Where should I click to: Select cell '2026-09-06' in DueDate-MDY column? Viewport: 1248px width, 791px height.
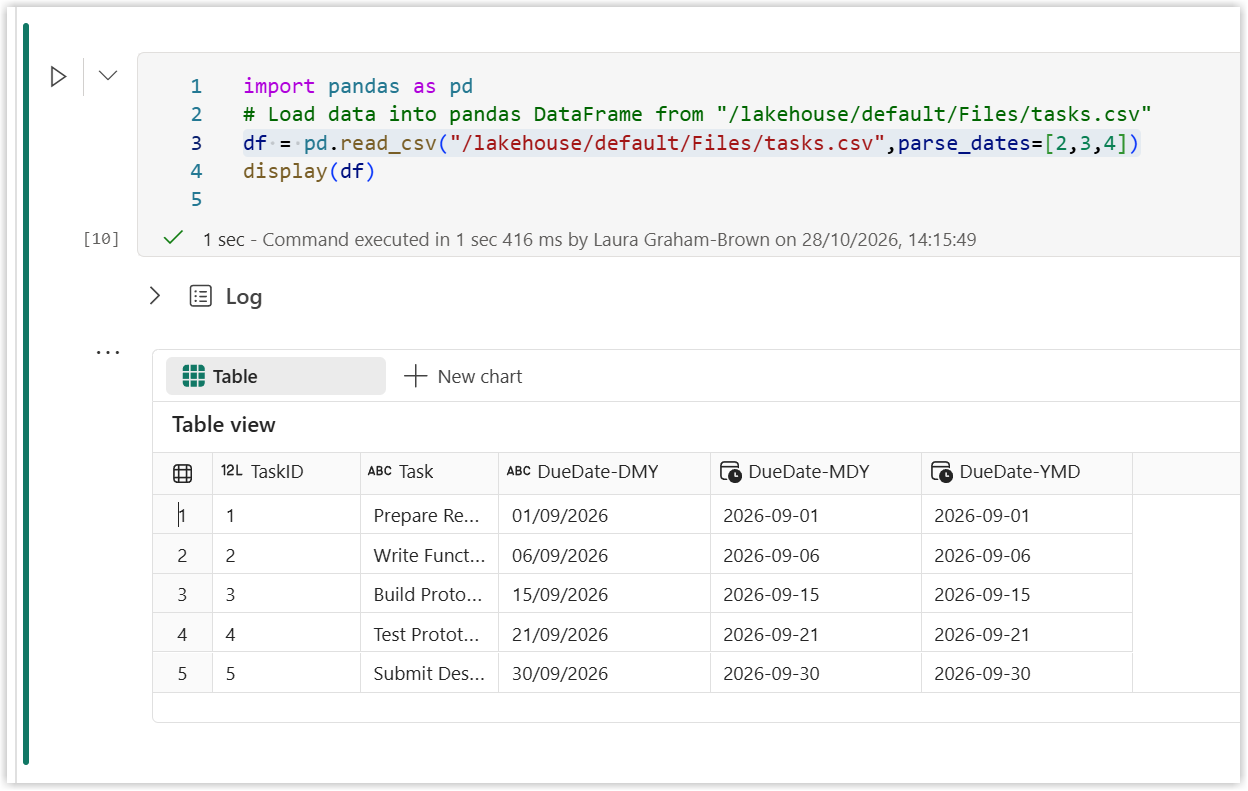816,555
